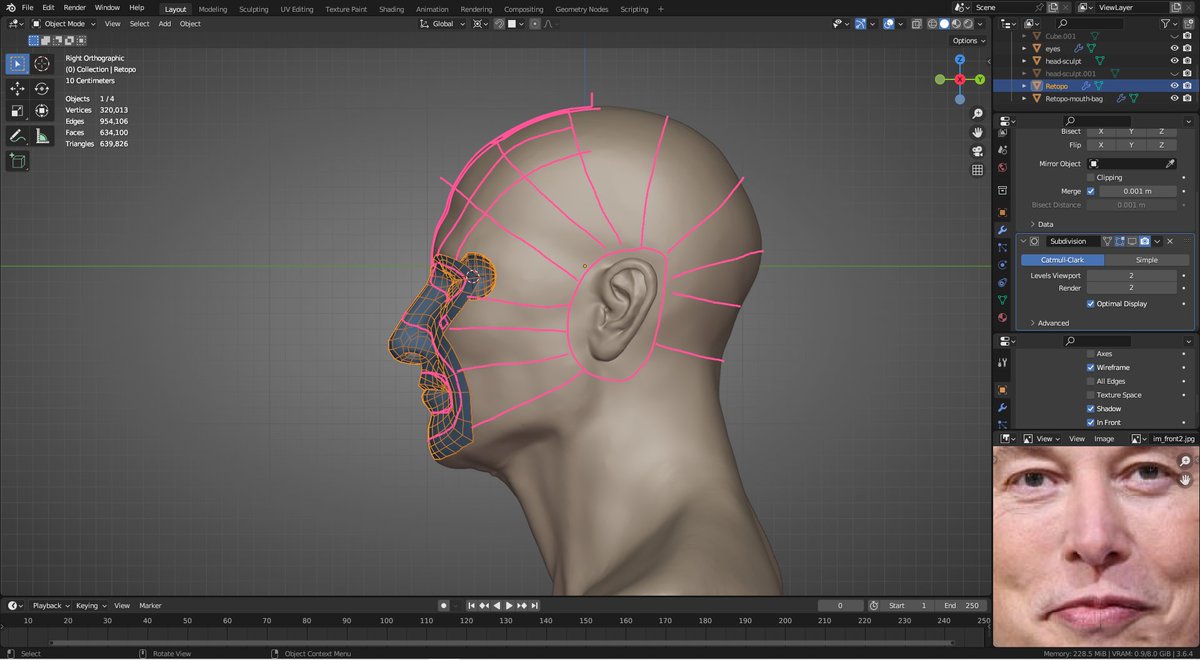
Task: Hide the head-sculpt object in the outliner
Action: coord(1175,61)
